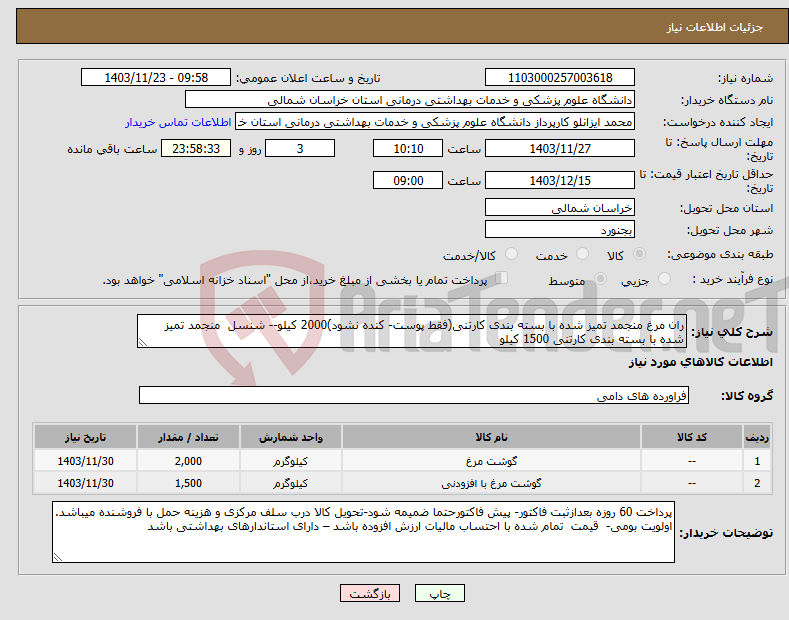Screen dimensions: 789x620
Task: Click the remaining days field showing 3
Action: (300, 148)
